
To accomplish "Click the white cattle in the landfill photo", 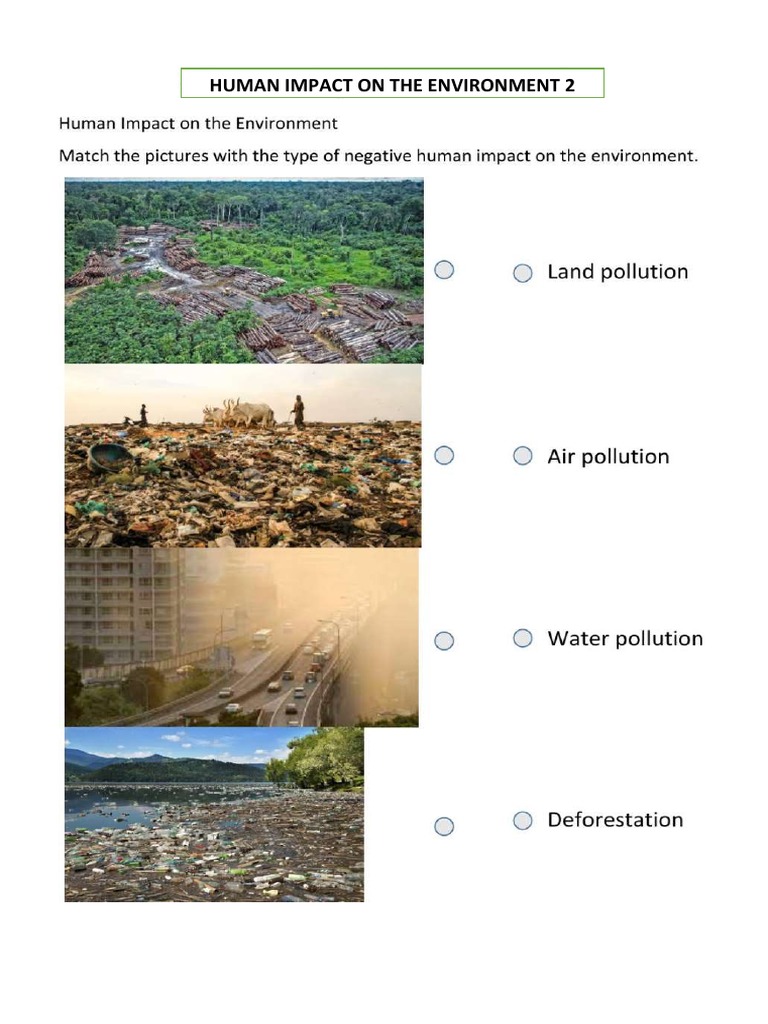I will [240, 413].
